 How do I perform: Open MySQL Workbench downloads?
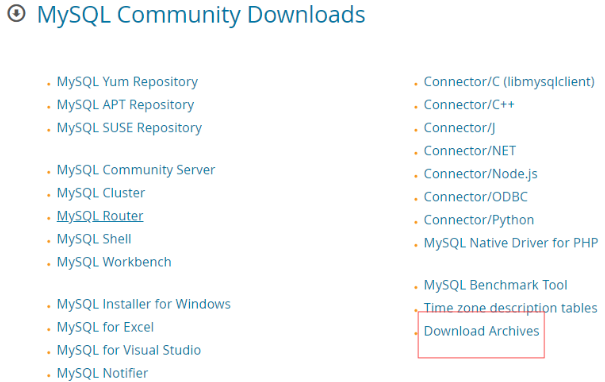[114, 262]
